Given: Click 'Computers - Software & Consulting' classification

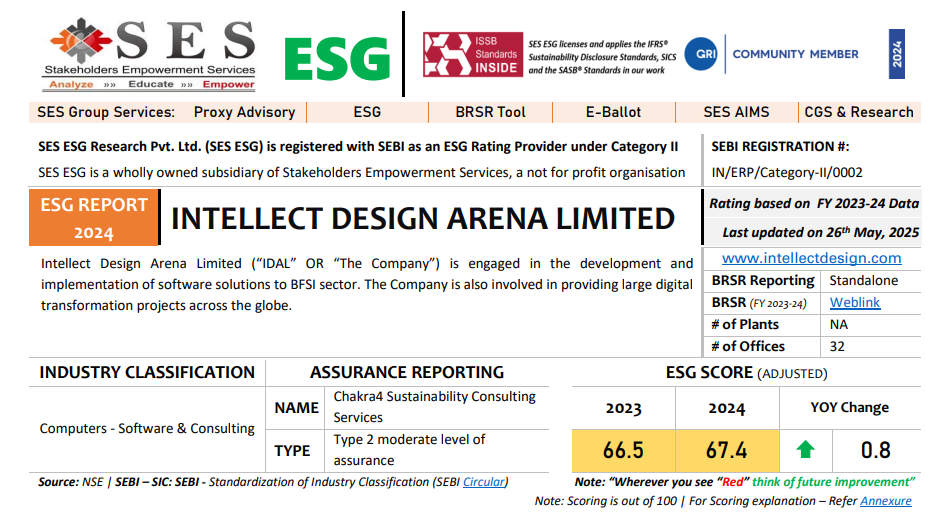Looking at the screenshot, I should pos(147,429).
